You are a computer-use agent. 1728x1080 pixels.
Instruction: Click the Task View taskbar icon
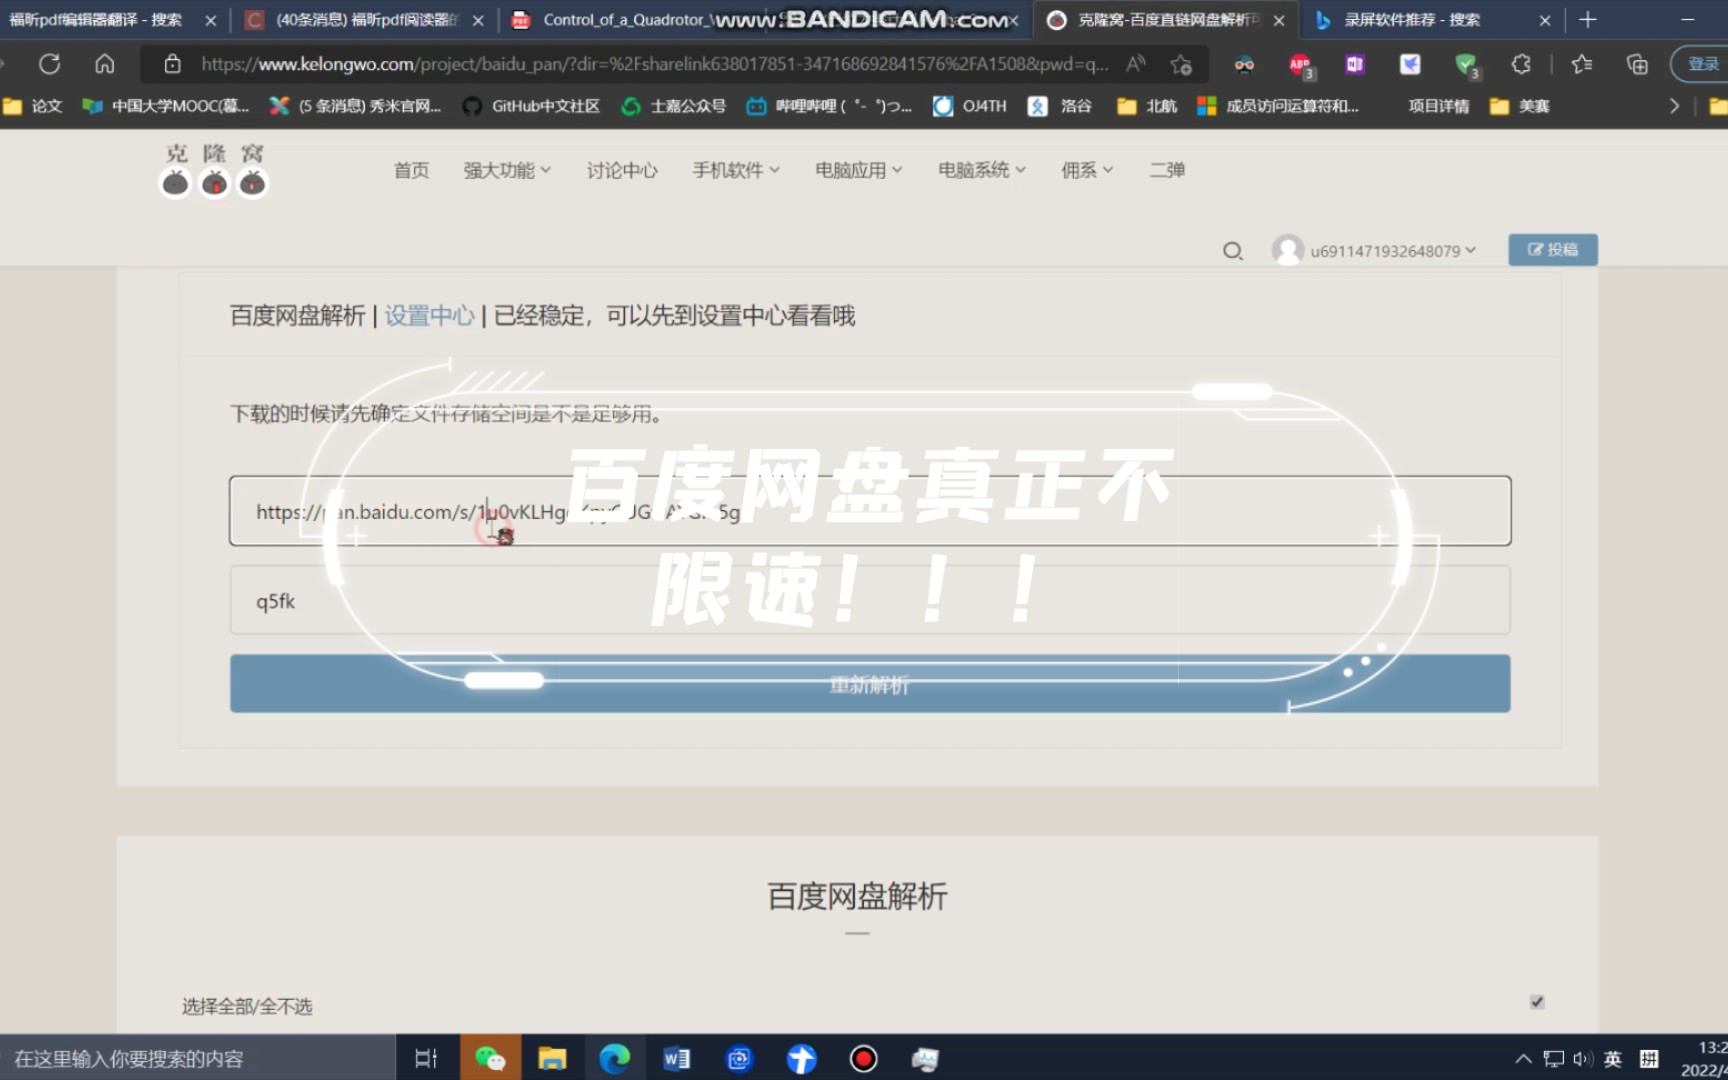coord(426,1058)
